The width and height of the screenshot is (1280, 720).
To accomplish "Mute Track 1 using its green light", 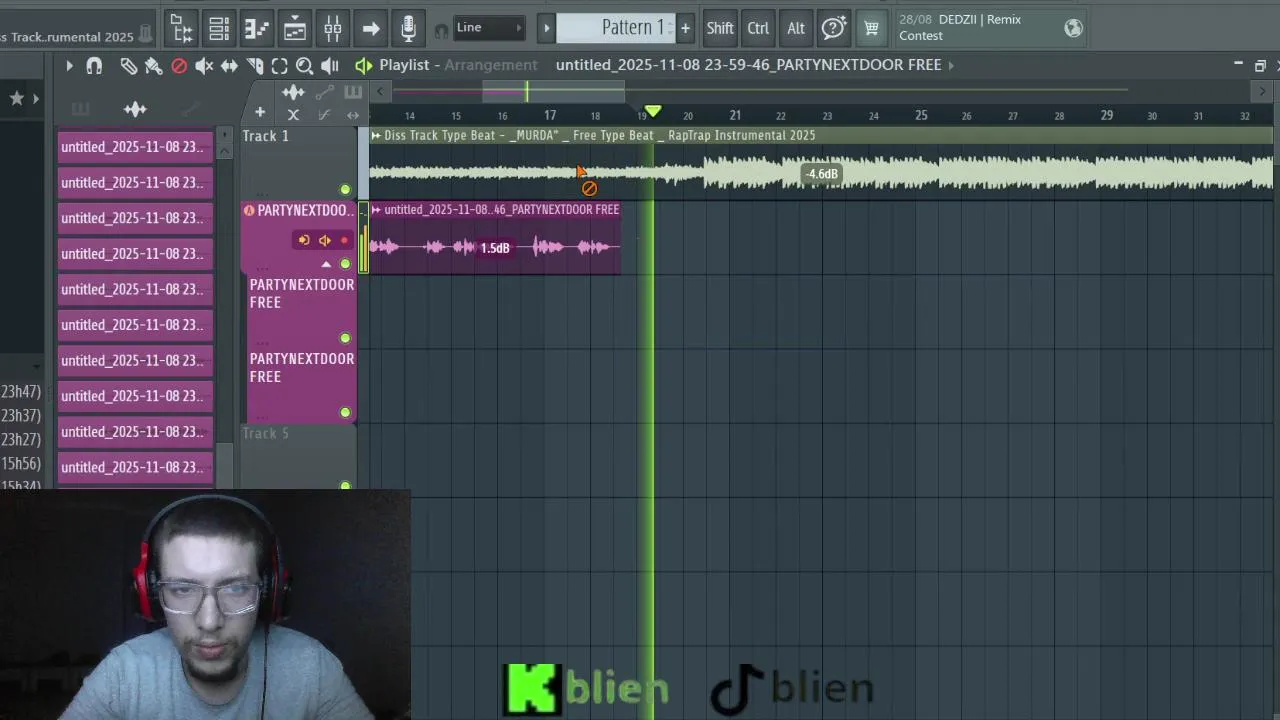I will (x=345, y=189).
